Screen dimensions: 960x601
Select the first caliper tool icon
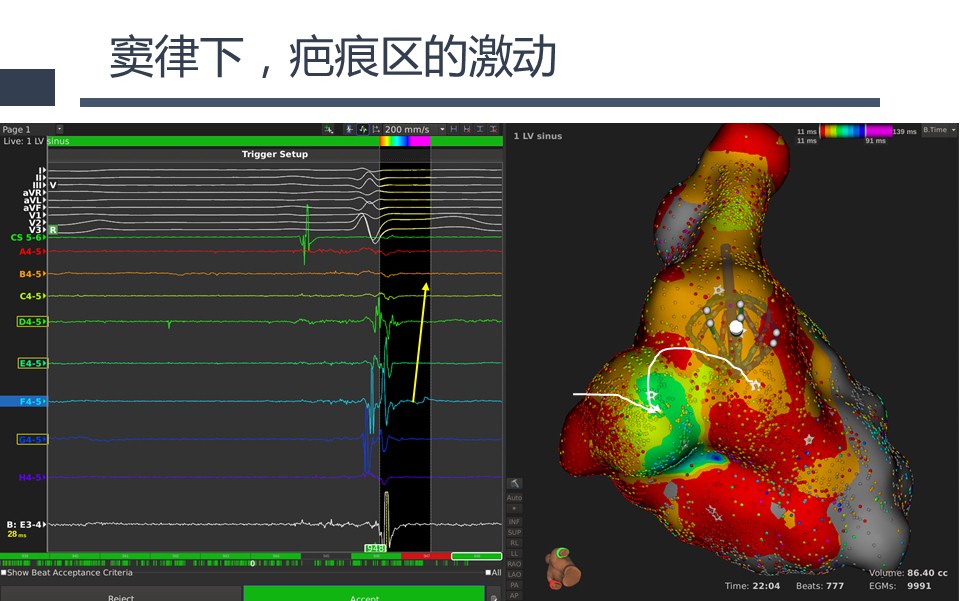pos(454,129)
